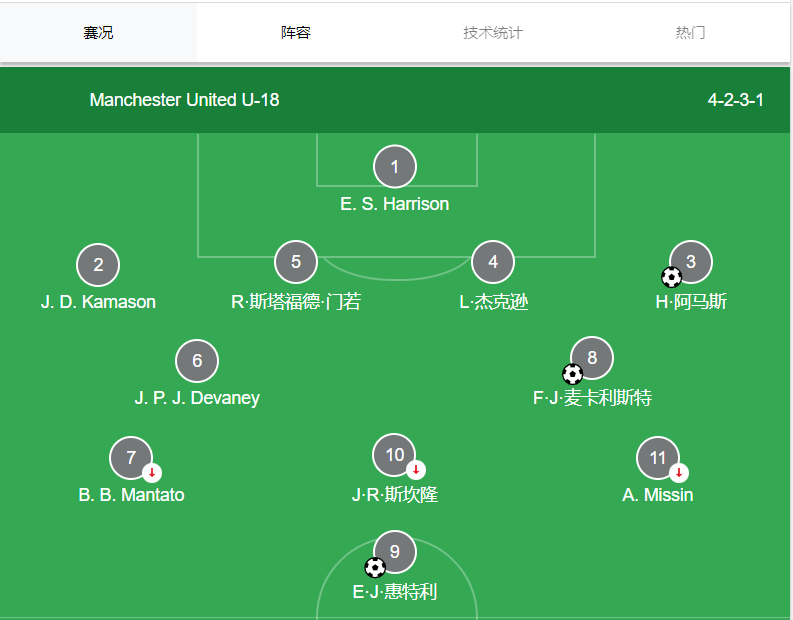Click substitution arrow on player 10

point(417,469)
